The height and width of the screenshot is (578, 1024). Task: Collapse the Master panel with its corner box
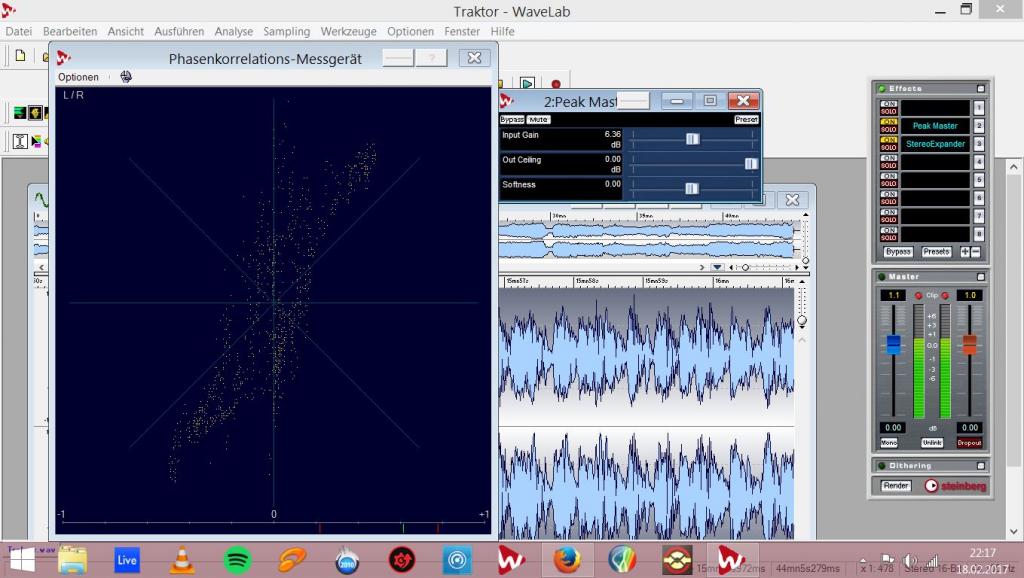pyautogui.click(x=980, y=277)
